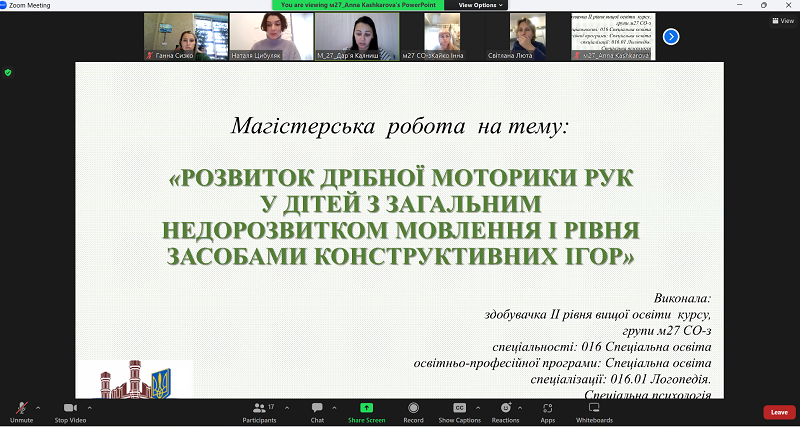Open the Participants panel
The width and height of the screenshot is (800, 427).
258,410
